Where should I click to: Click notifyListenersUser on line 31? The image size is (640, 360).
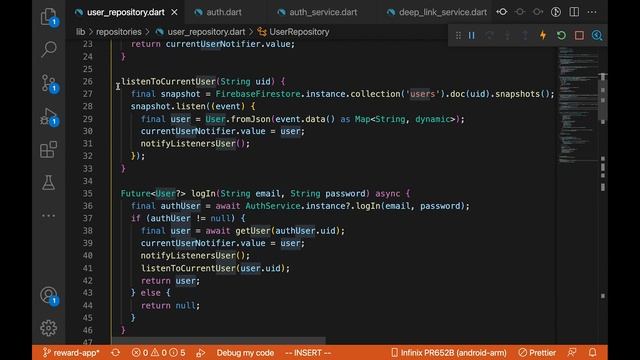(188, 144)
